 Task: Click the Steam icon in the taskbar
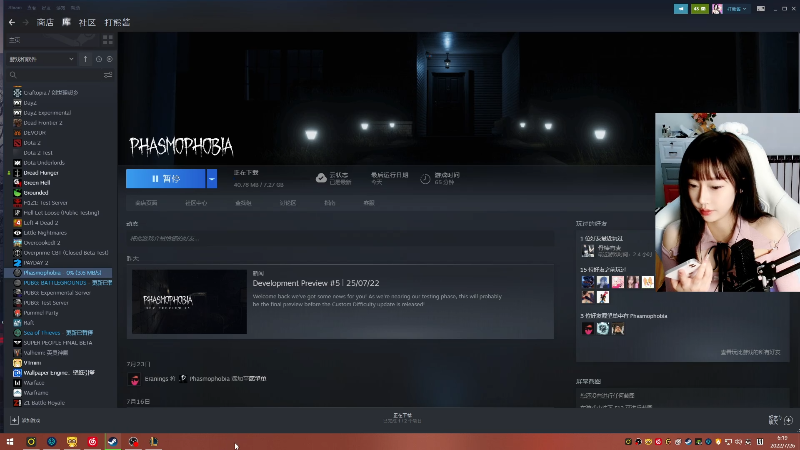(113, 442)
